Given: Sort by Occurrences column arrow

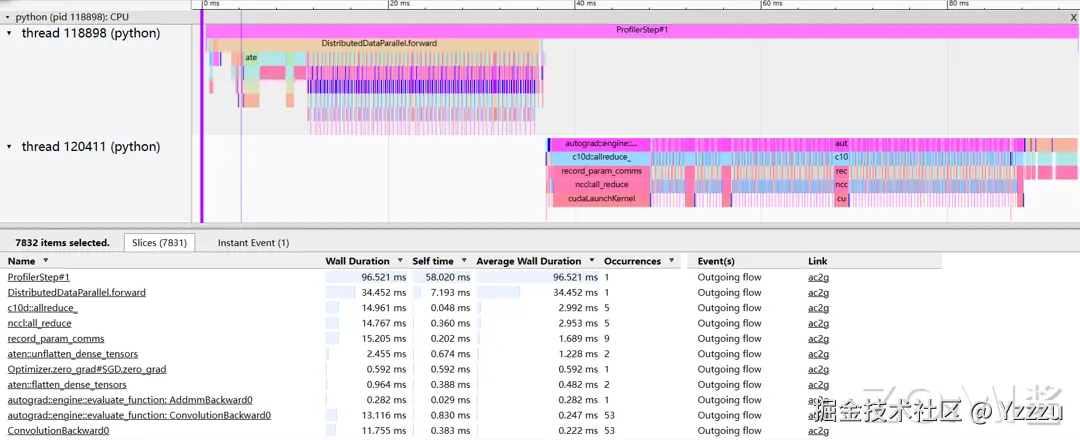Looking at the screenshot, I should [x=671, y=262].
